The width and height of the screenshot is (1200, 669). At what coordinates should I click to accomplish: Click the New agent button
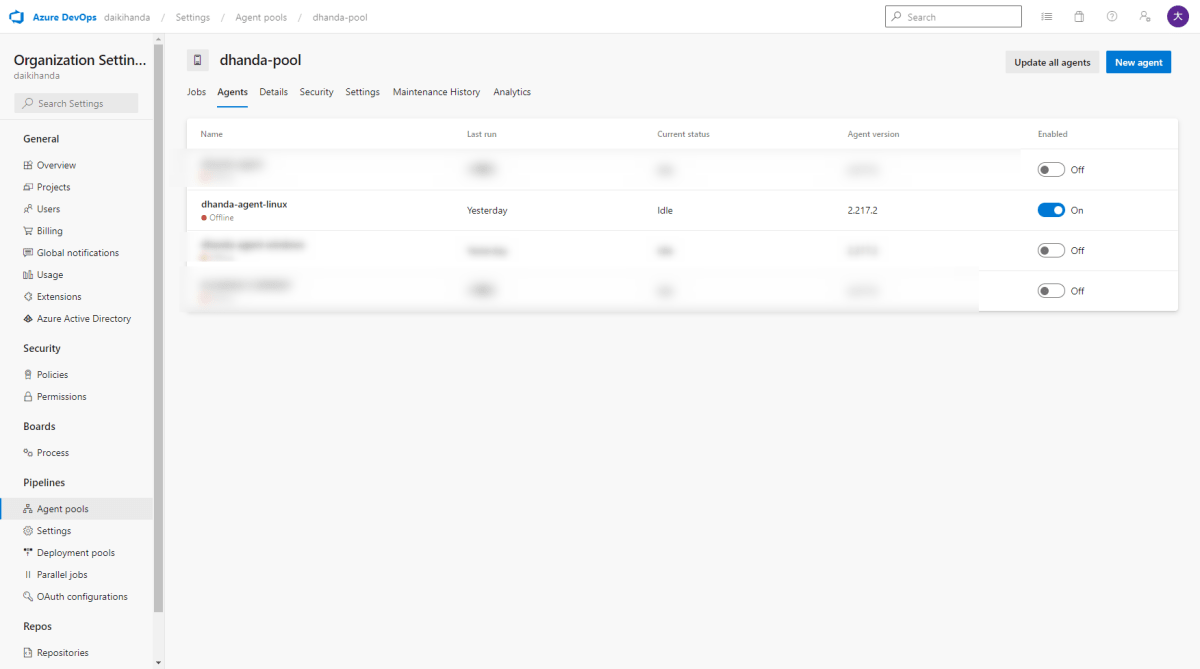point(1138,62)
